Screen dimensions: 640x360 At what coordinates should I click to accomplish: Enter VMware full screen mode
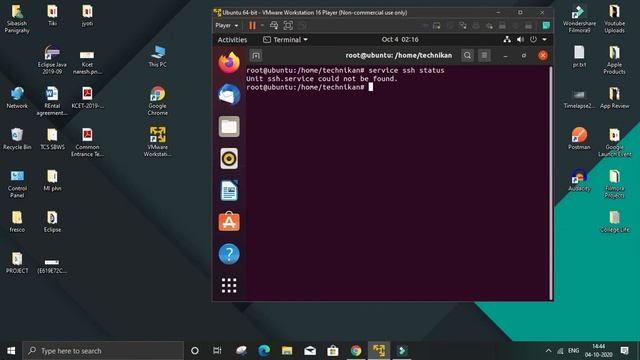(288, 25)
